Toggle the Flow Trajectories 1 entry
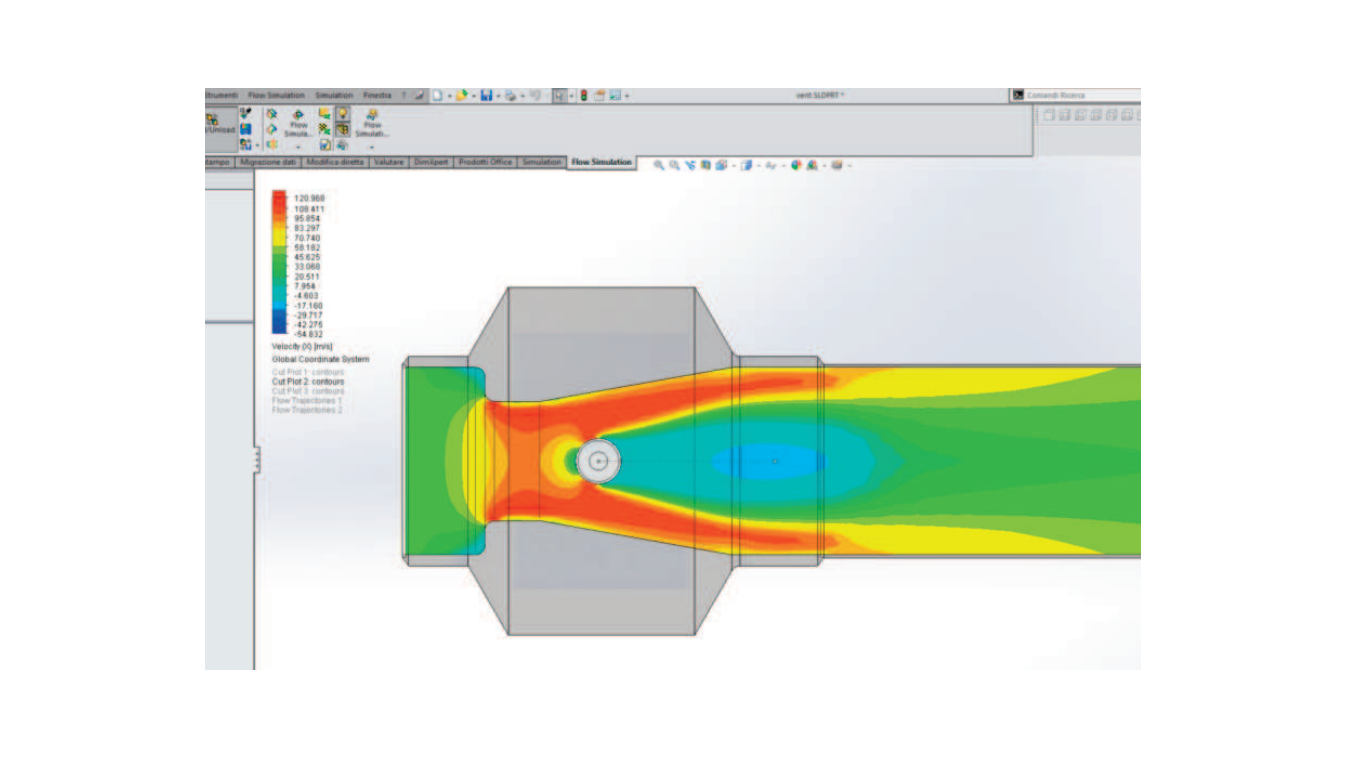 coord(307,401)
